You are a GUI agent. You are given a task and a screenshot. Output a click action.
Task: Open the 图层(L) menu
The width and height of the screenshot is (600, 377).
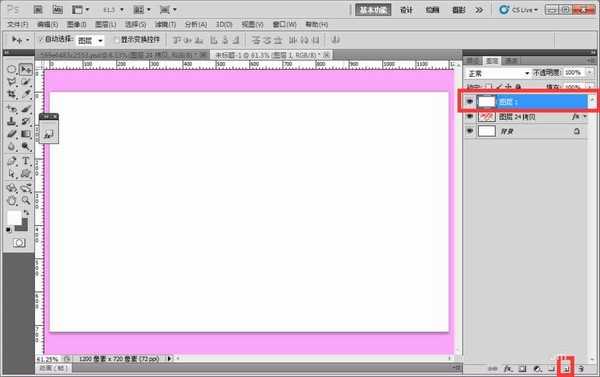click(x=106, y=24)
